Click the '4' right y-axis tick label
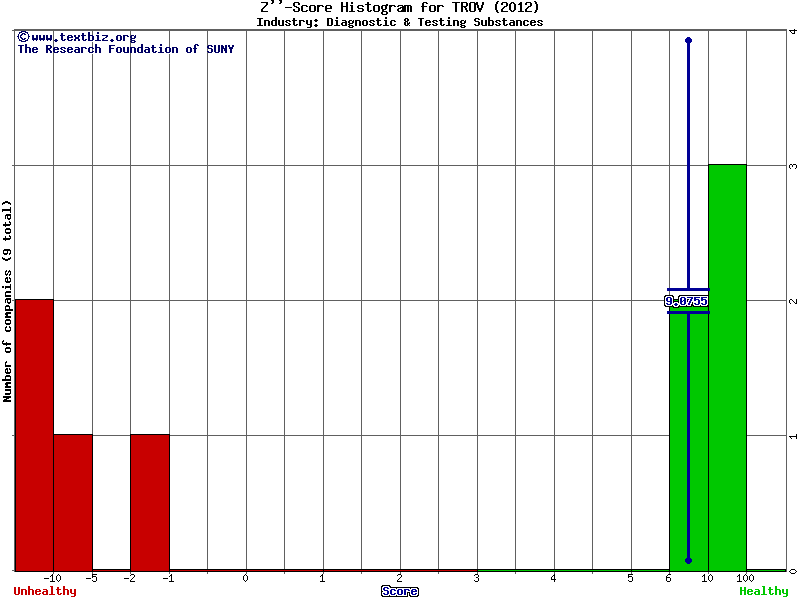The height and width of the screenshot is (600, 800). click(793, 32)
